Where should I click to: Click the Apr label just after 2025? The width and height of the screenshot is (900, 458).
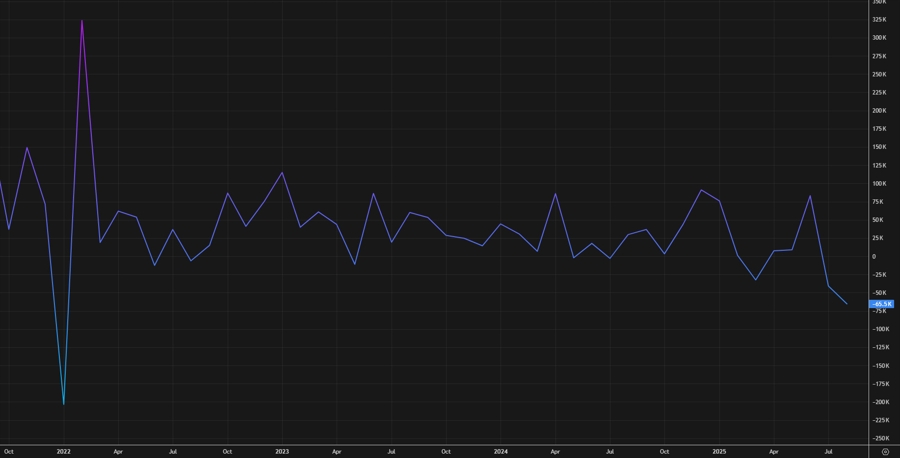click(x=773, y=451)
